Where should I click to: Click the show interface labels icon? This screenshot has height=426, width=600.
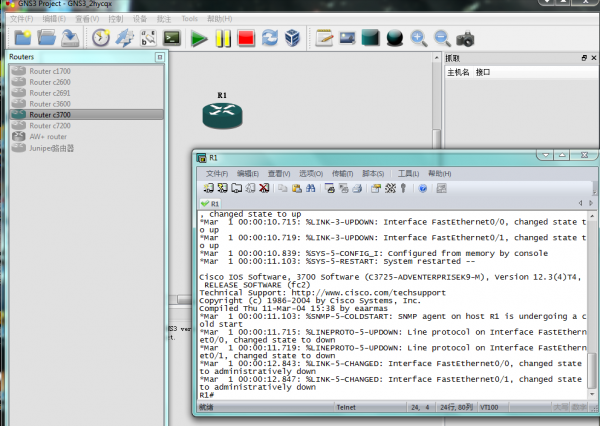coord(125,38)
